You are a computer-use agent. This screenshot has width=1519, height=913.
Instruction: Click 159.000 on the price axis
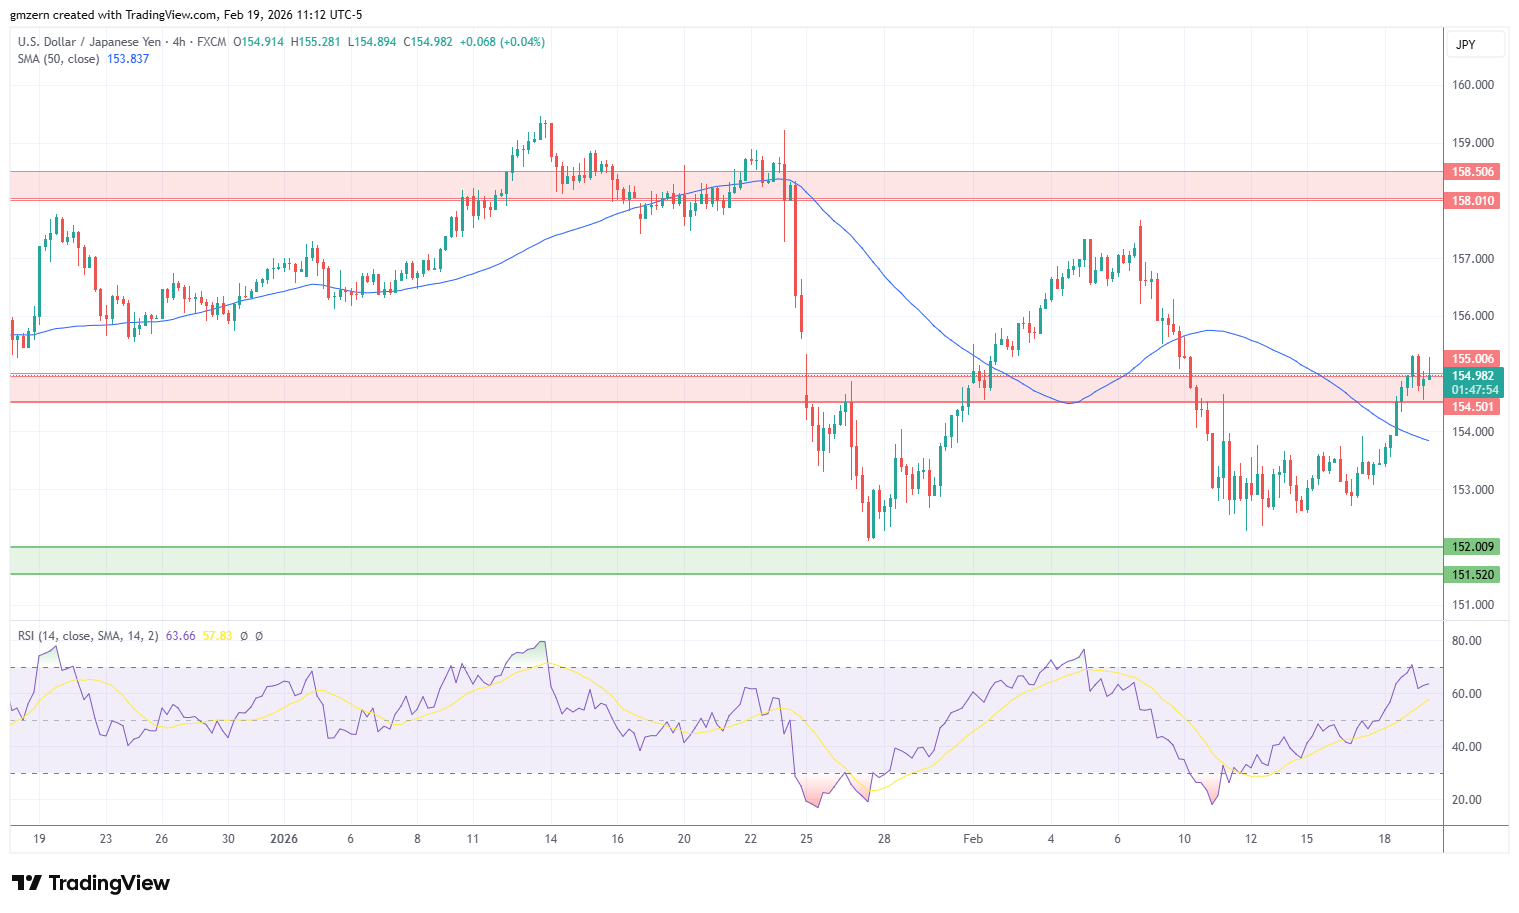click(x=1473, y=143)
